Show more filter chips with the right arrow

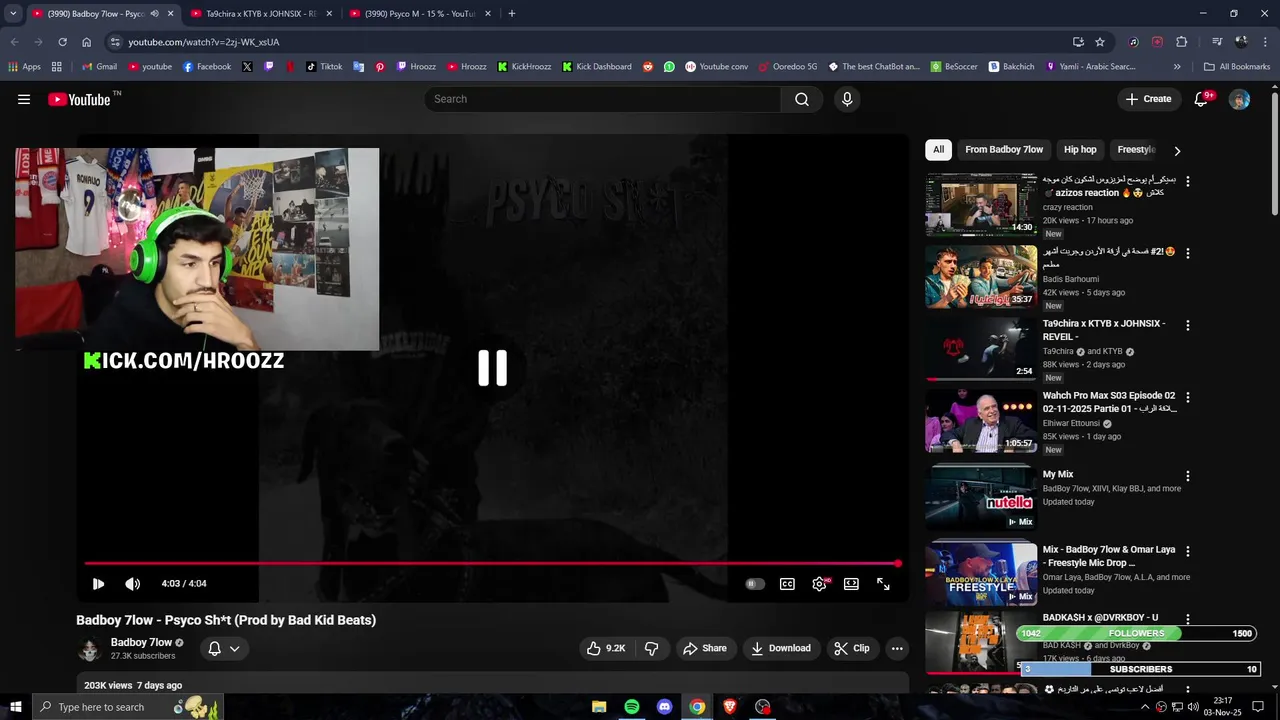pyautogui.click(x=1177, y=150)
